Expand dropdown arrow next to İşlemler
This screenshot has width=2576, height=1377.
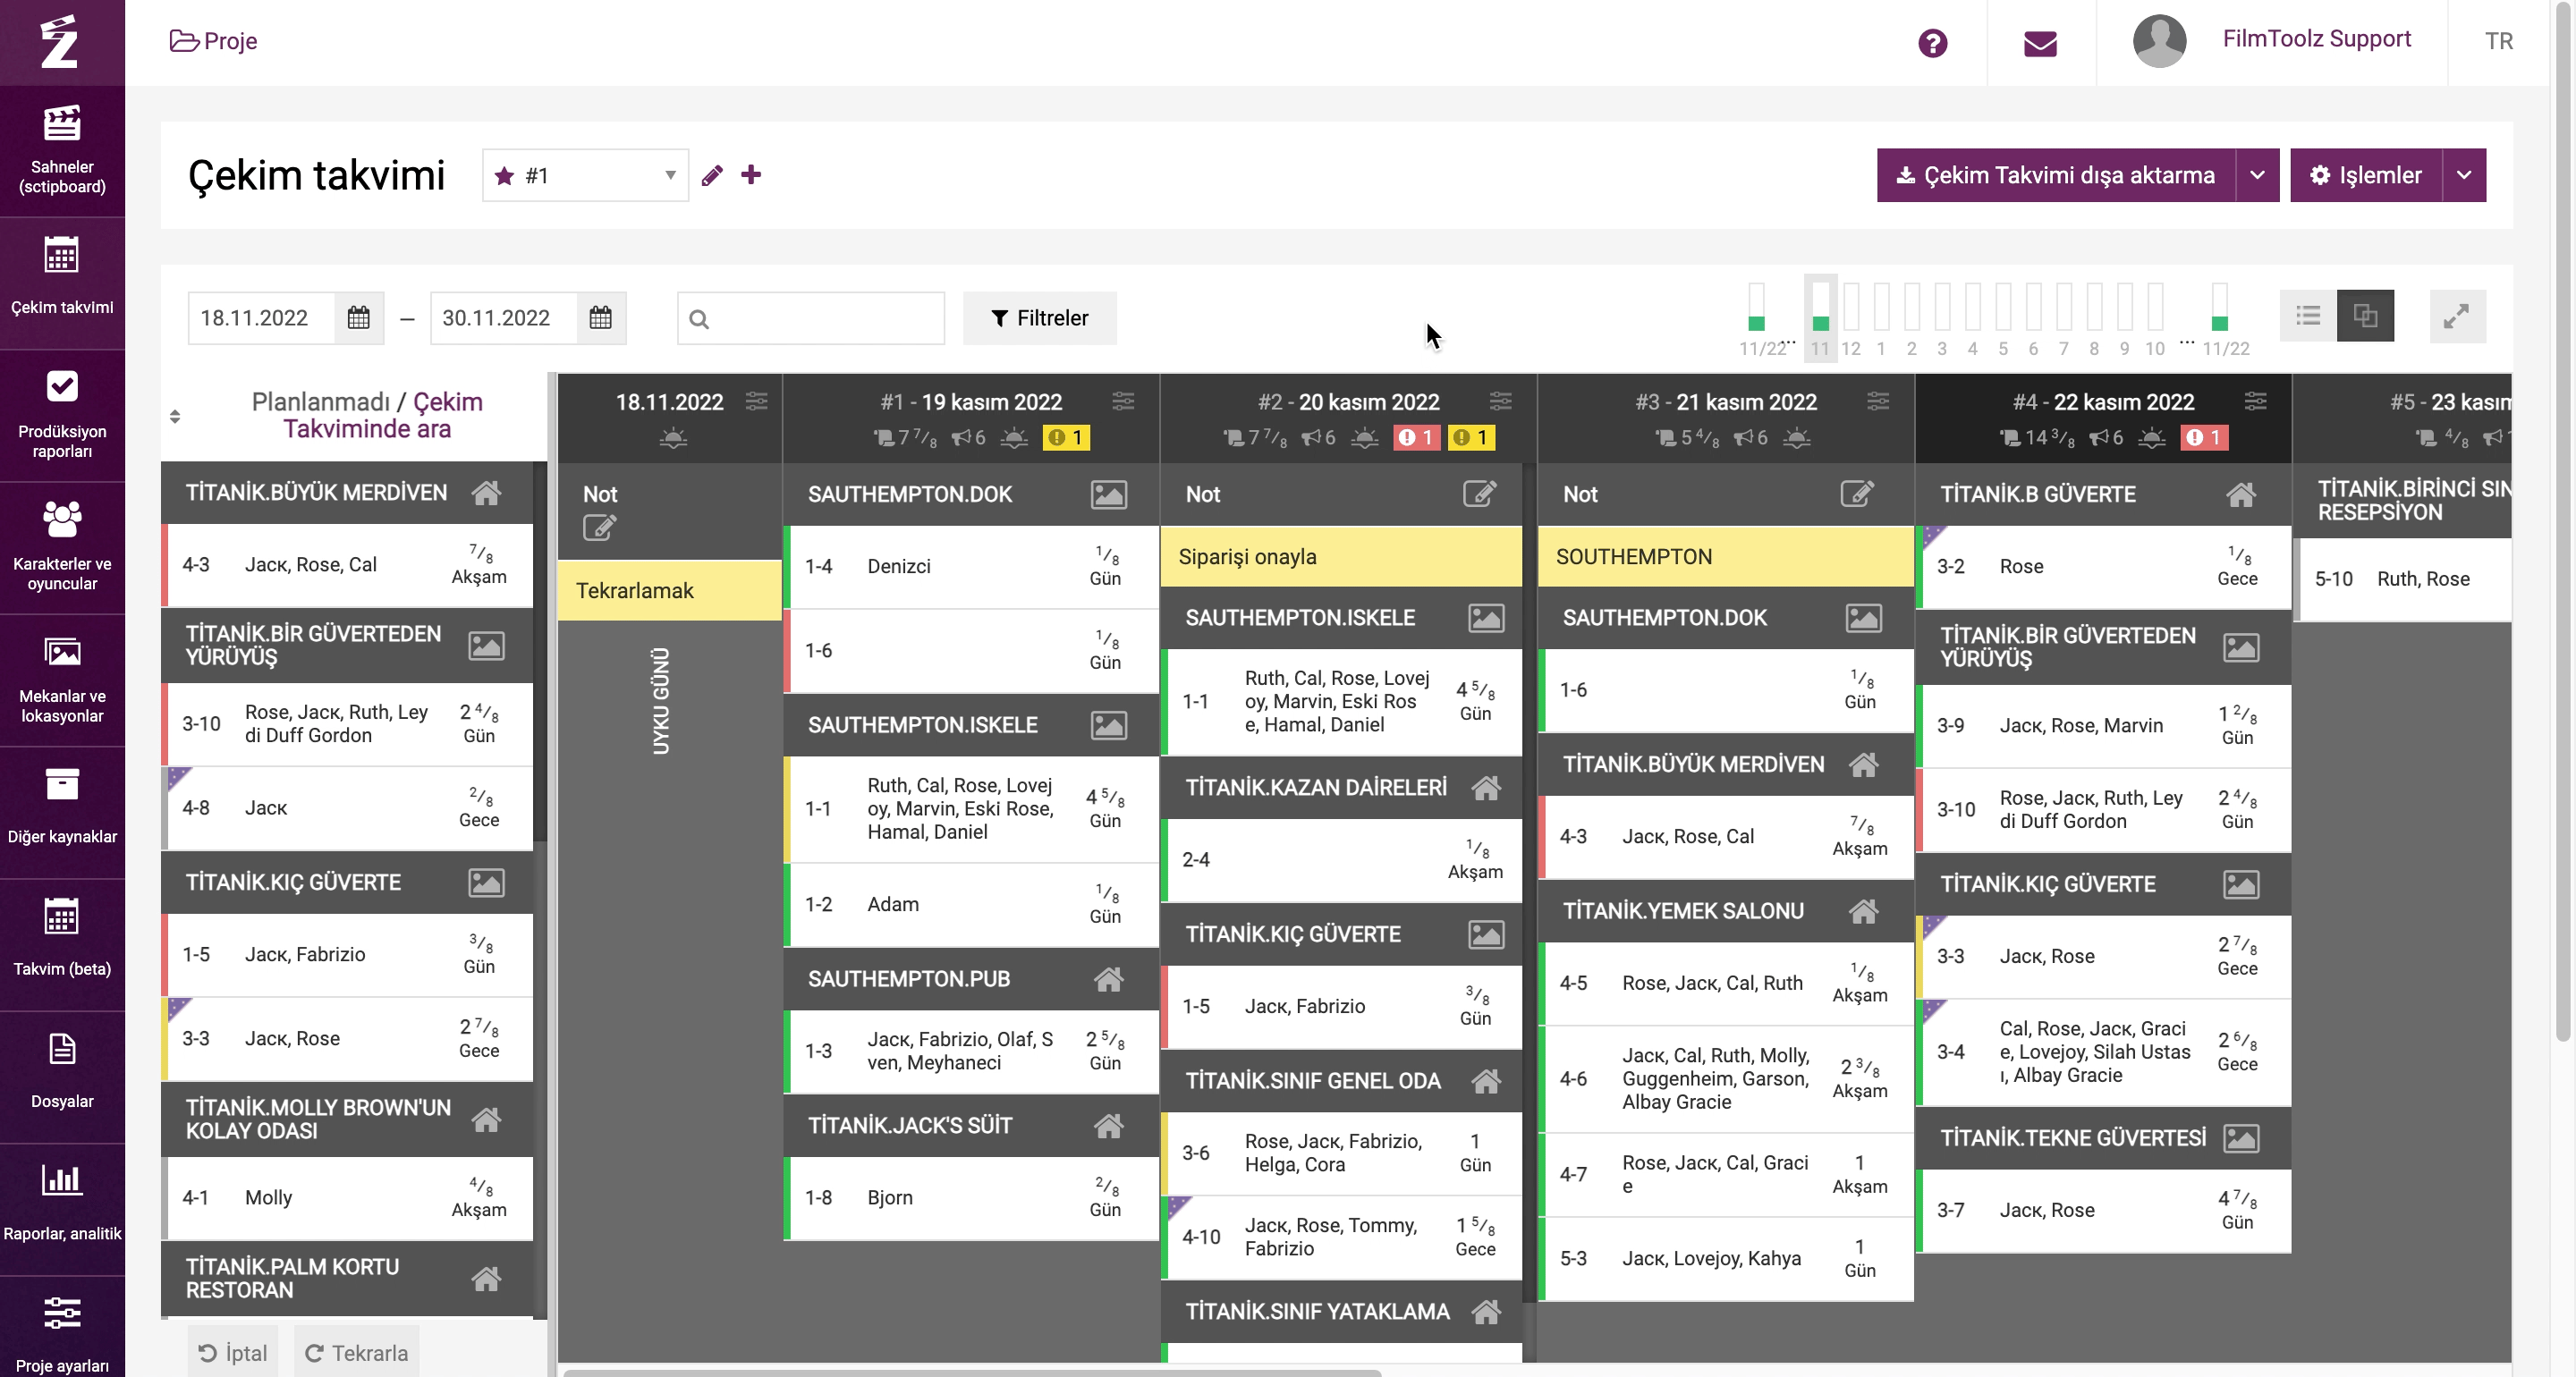pos(2464,176)
